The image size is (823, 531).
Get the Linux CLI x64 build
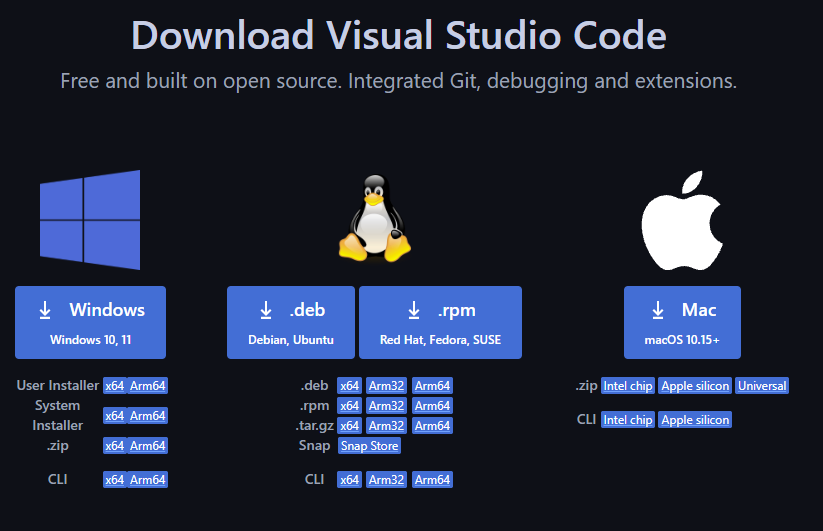350,480
